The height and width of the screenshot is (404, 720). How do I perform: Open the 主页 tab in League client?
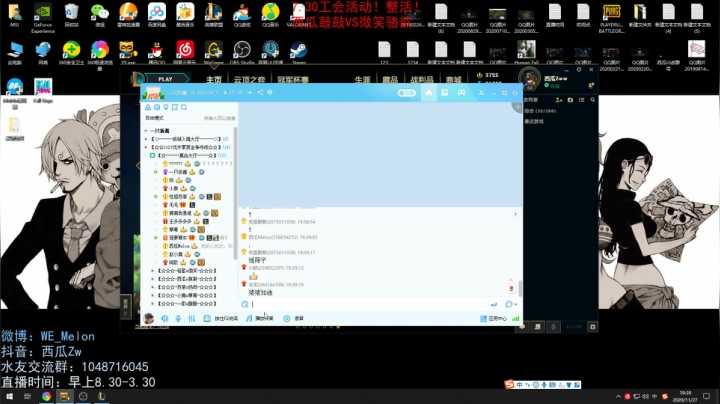[x=214, y=79]
